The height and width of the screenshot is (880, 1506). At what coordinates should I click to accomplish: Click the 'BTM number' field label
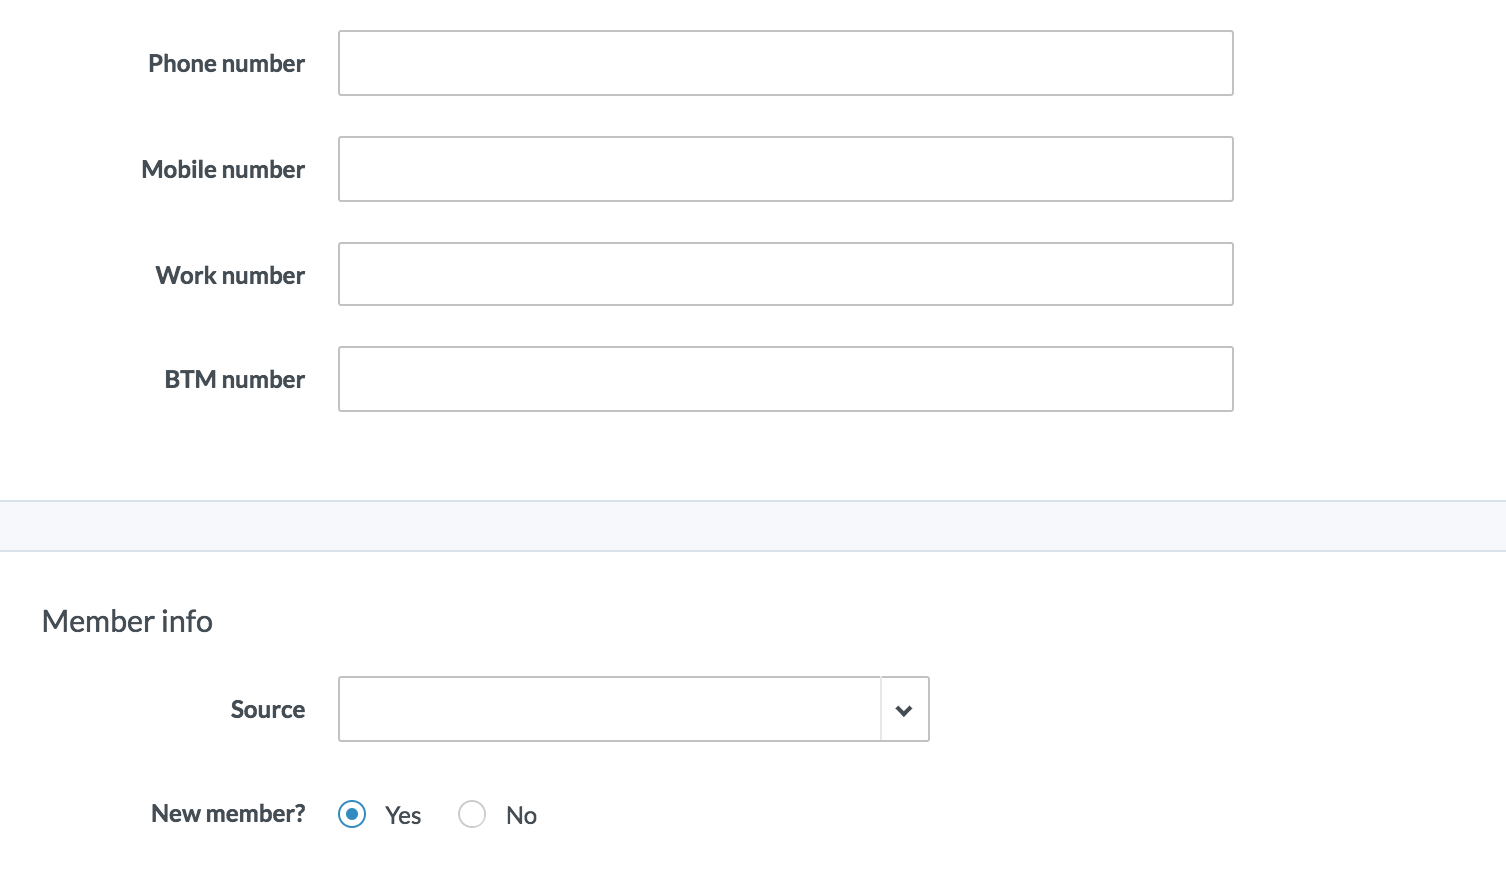[x=234, y=380]
